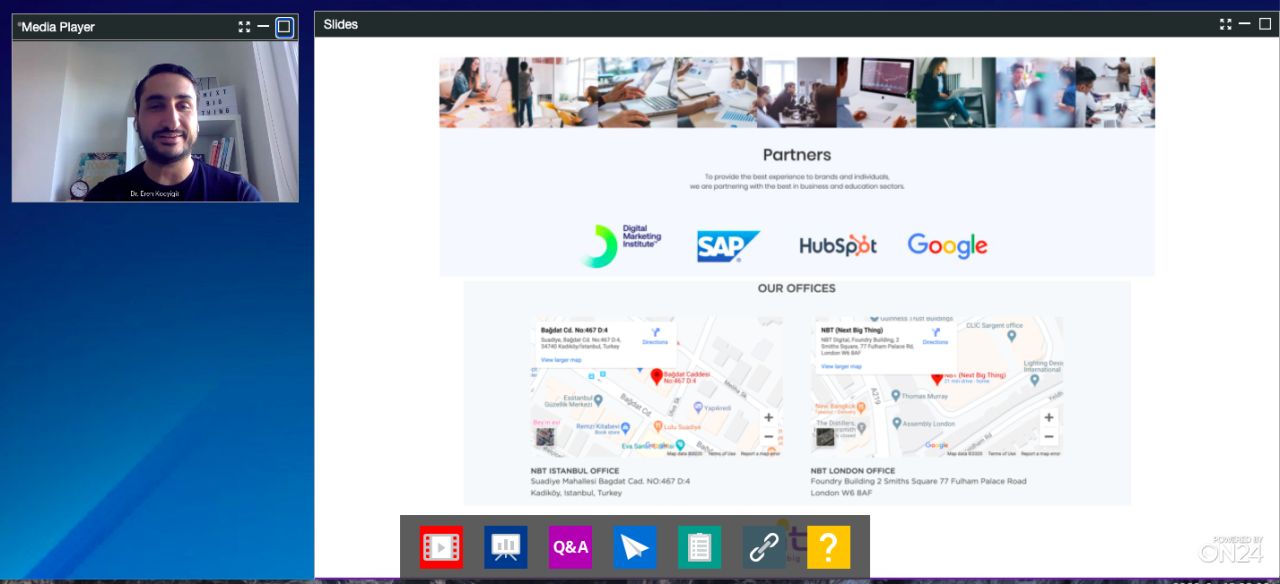The width and height of the screenshot is (1280, 584).
Task: Open the chain link widget in the dock
Action: (x=764, y=547)
